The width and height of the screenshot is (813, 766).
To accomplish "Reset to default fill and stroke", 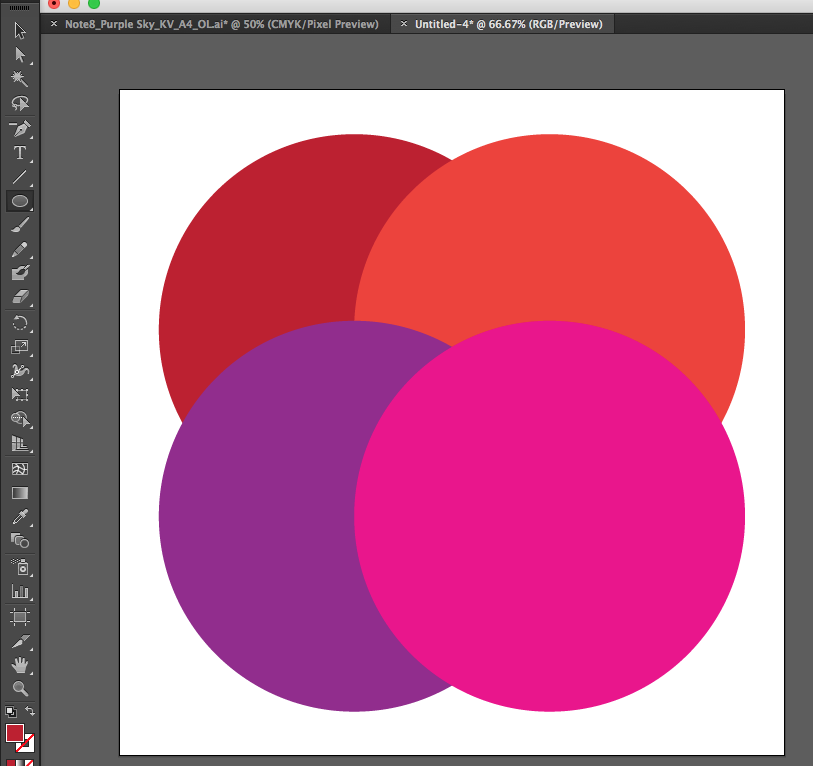I will pos(10,712).
